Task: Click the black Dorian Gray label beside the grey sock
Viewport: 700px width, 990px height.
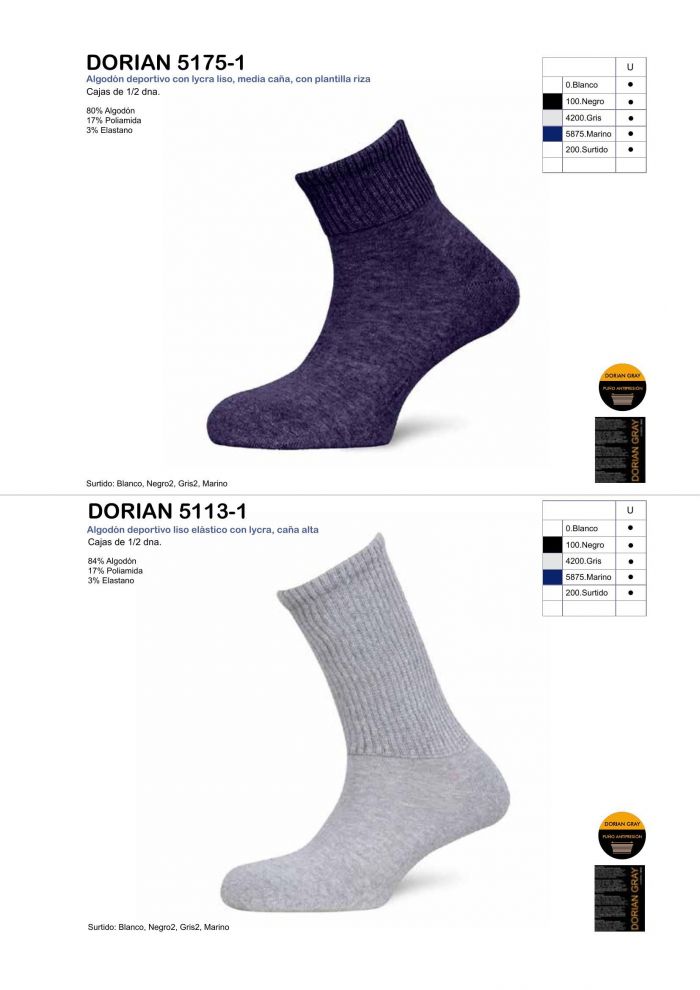Action: click(x=620, y=898)
